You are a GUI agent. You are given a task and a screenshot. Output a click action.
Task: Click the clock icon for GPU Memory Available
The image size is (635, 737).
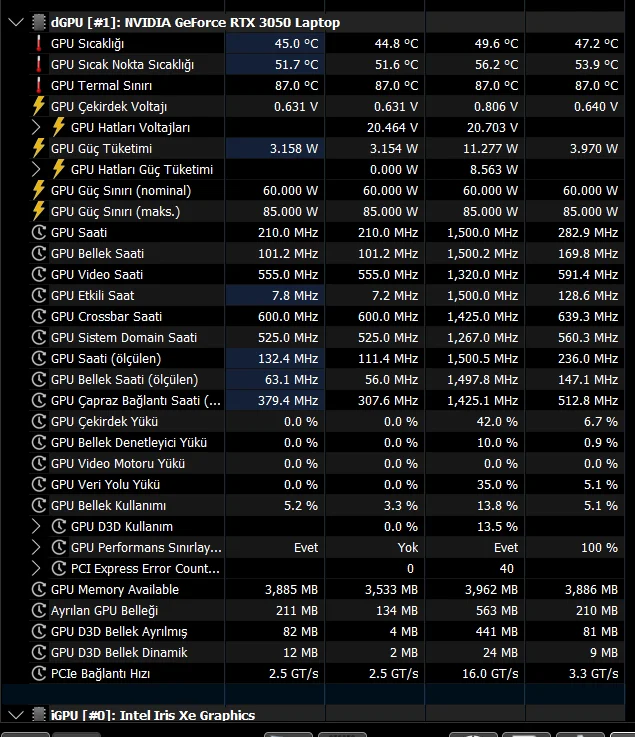coord(39,589)
